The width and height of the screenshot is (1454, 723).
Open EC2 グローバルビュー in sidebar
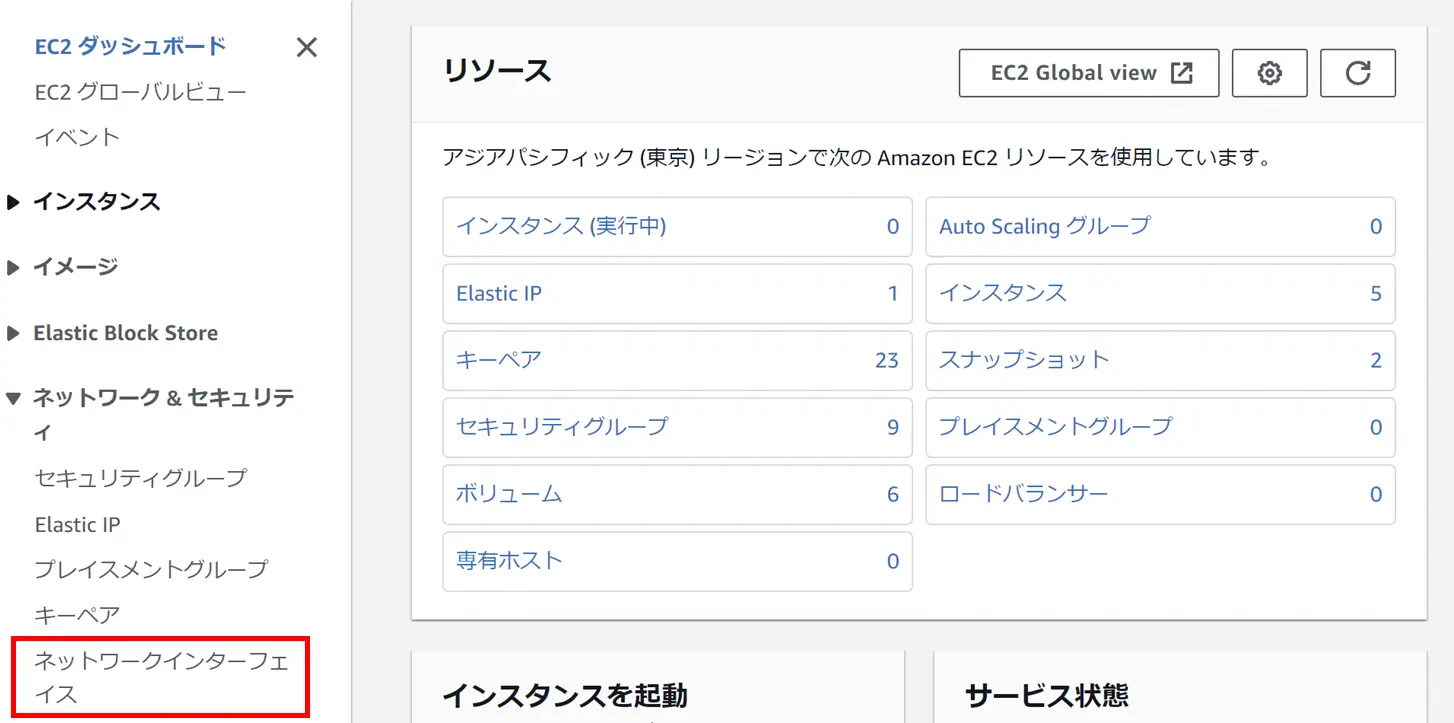tap(140, 92)
